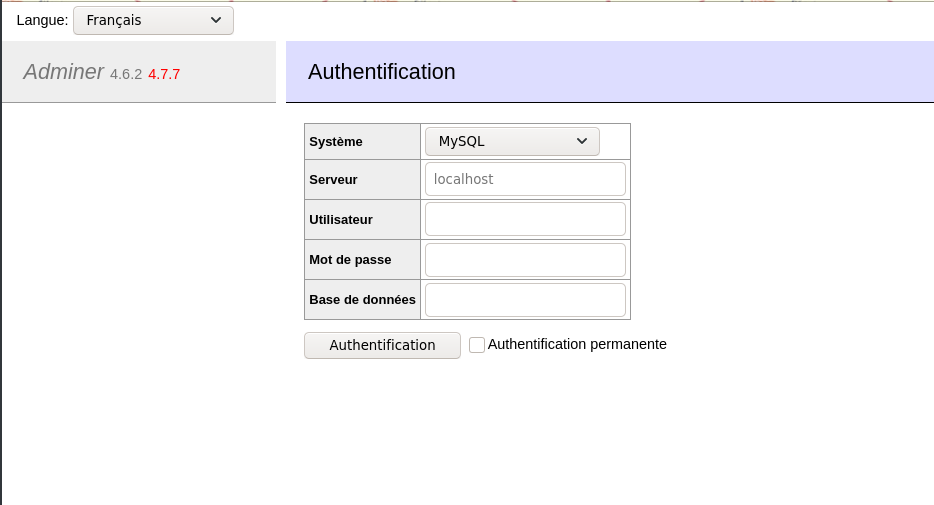Select the Utilisateur row label
The height and width of the screenshot is (505, 934).
tap(341, 220)
